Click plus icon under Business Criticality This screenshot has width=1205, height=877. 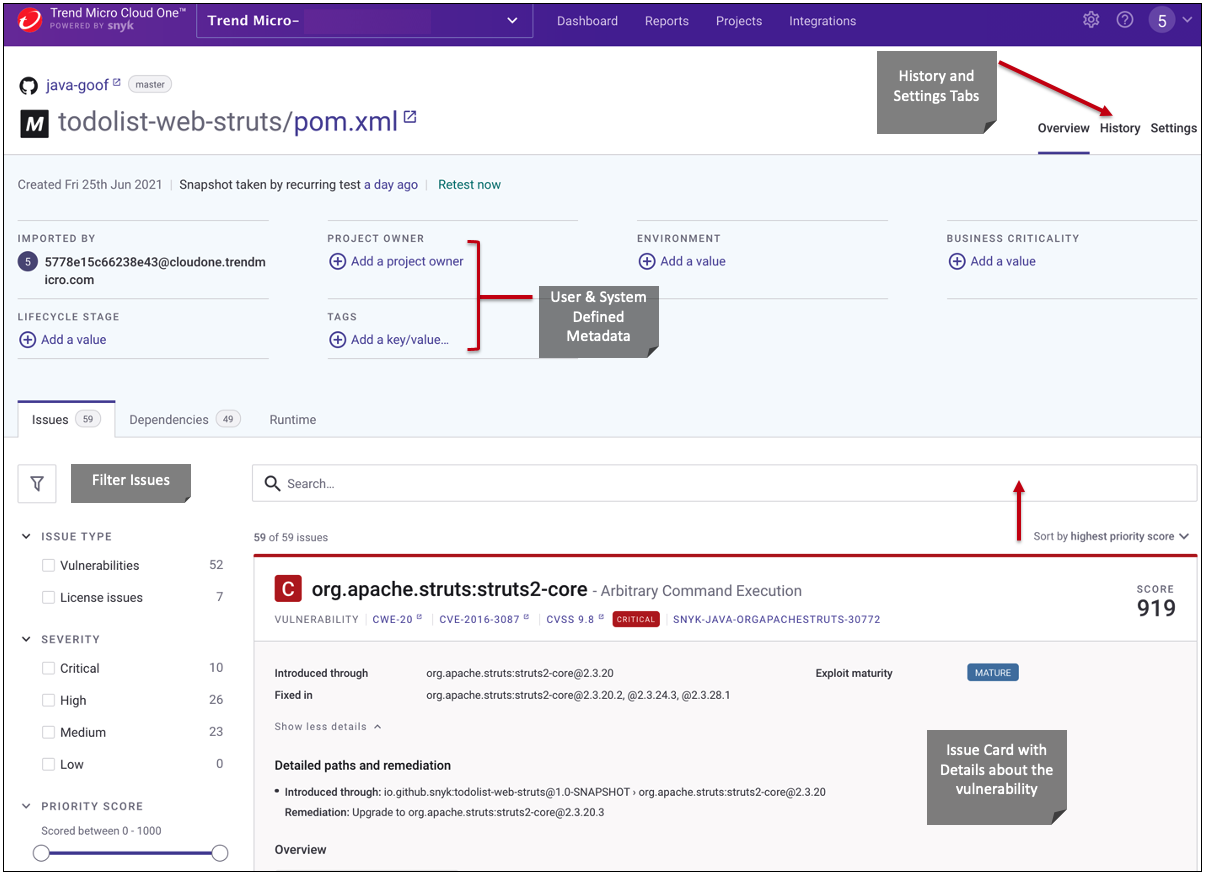point(957,261)
